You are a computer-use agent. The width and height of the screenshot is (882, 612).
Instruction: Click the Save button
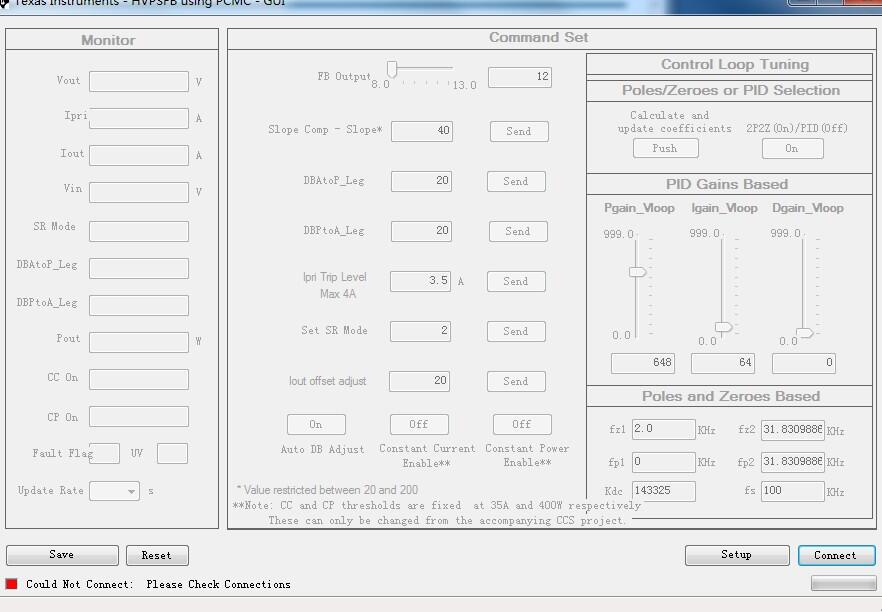[x=62, y=555]
